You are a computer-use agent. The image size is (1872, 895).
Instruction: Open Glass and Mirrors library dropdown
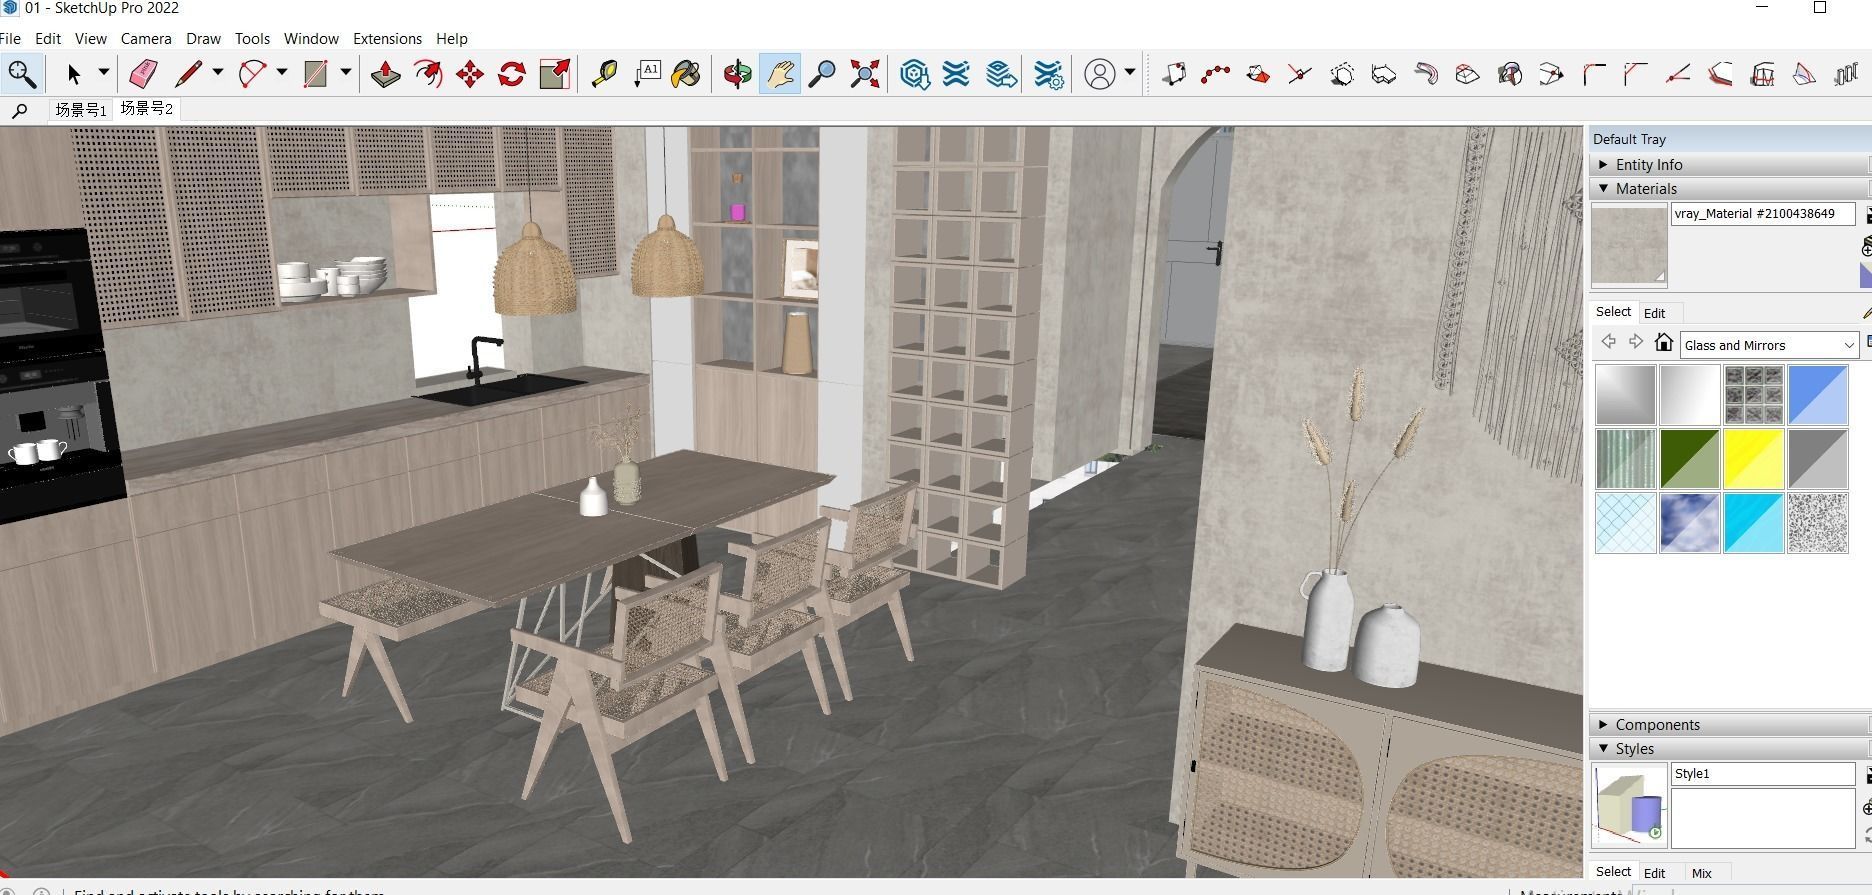click(x=1848, y=345)
